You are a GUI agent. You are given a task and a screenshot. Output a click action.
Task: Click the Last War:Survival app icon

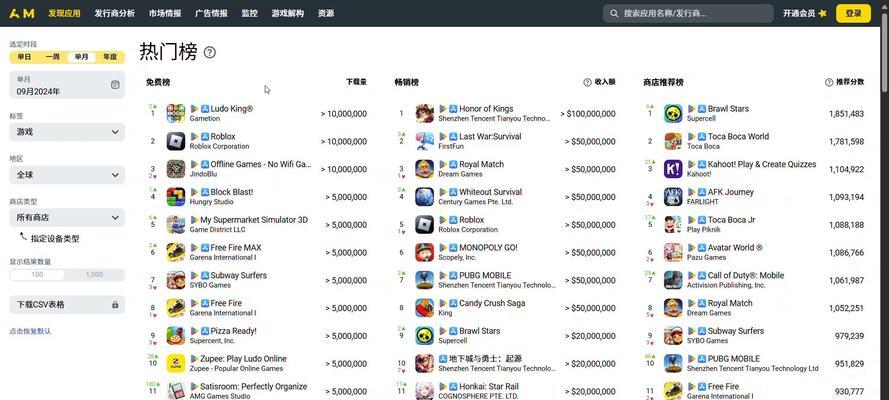pos(425,141)
